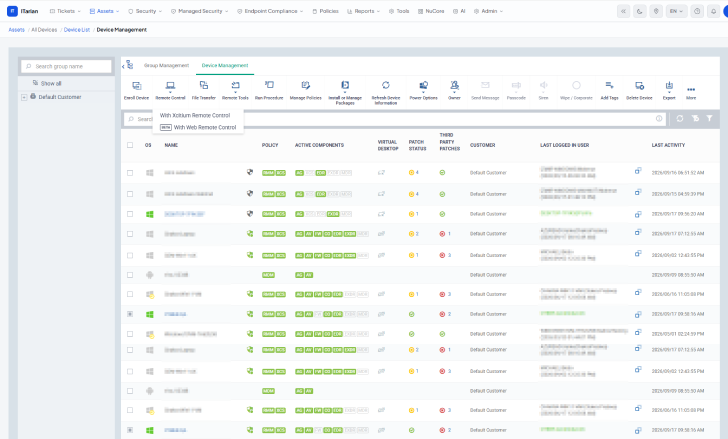Check the box for the 04:59:39 PM device row
Image resolution: width=728 pixels, height=439 pixels.
pos(130,194)
